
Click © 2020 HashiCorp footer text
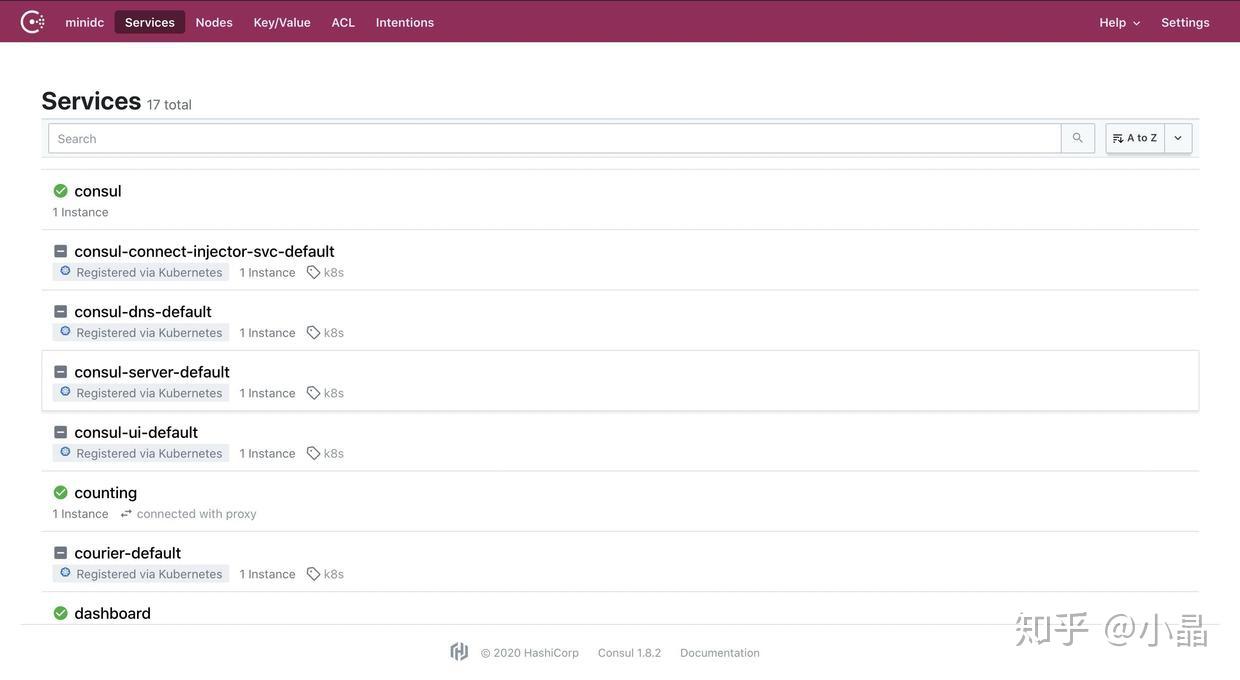coord(530,653)
